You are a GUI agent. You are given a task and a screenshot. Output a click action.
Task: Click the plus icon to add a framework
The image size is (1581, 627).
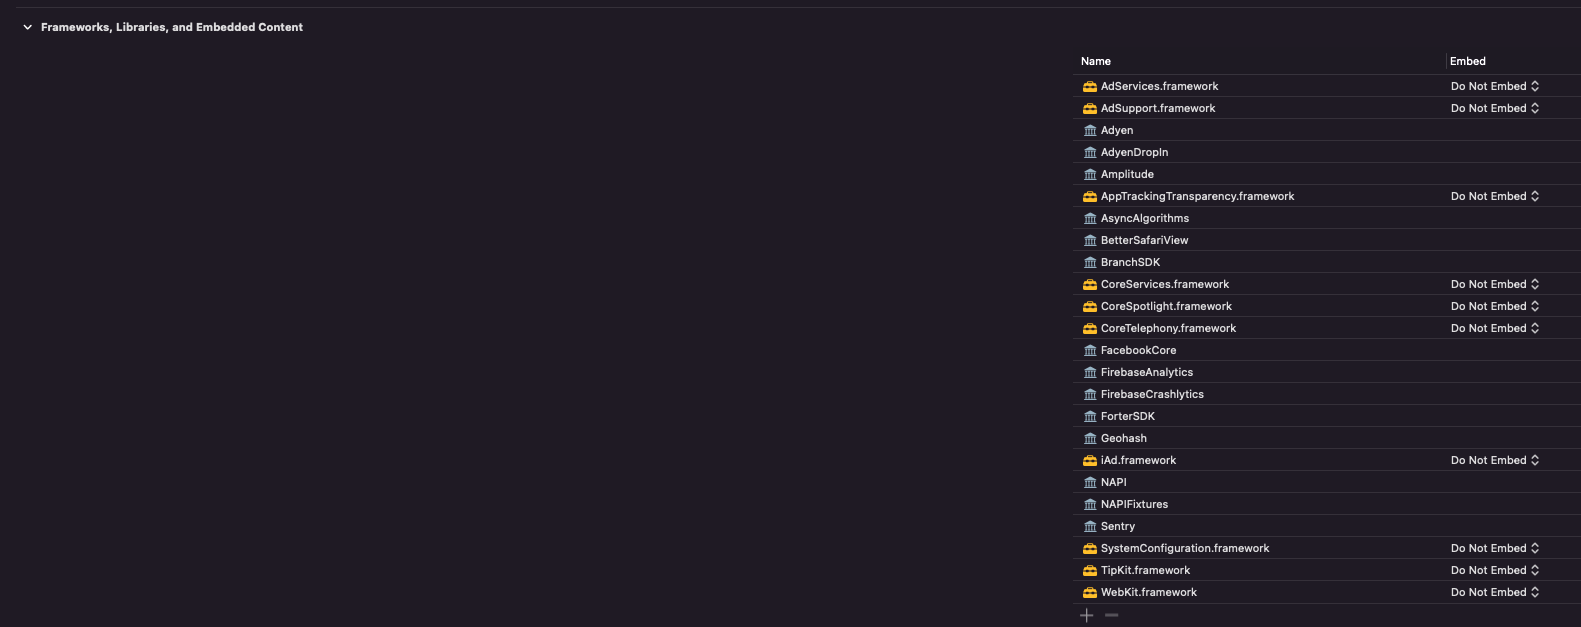point(1087,616)
